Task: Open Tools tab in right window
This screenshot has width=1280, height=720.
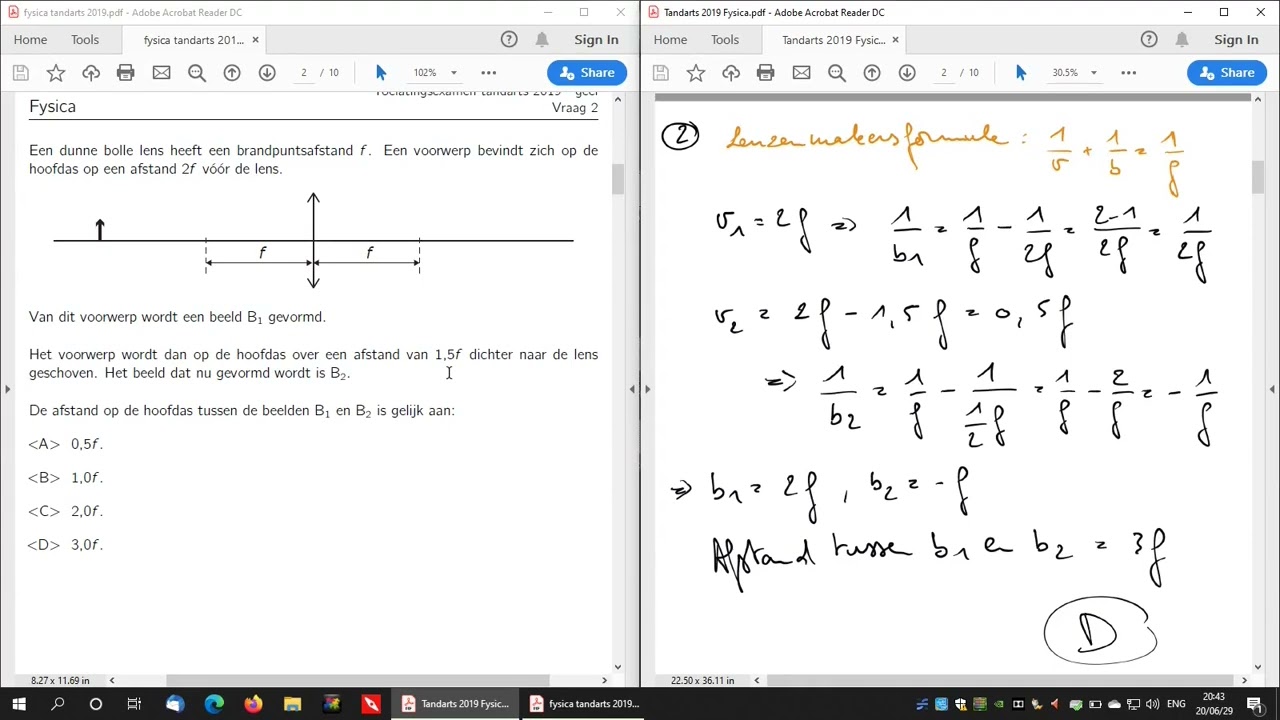Action: (x=725, y=40)
